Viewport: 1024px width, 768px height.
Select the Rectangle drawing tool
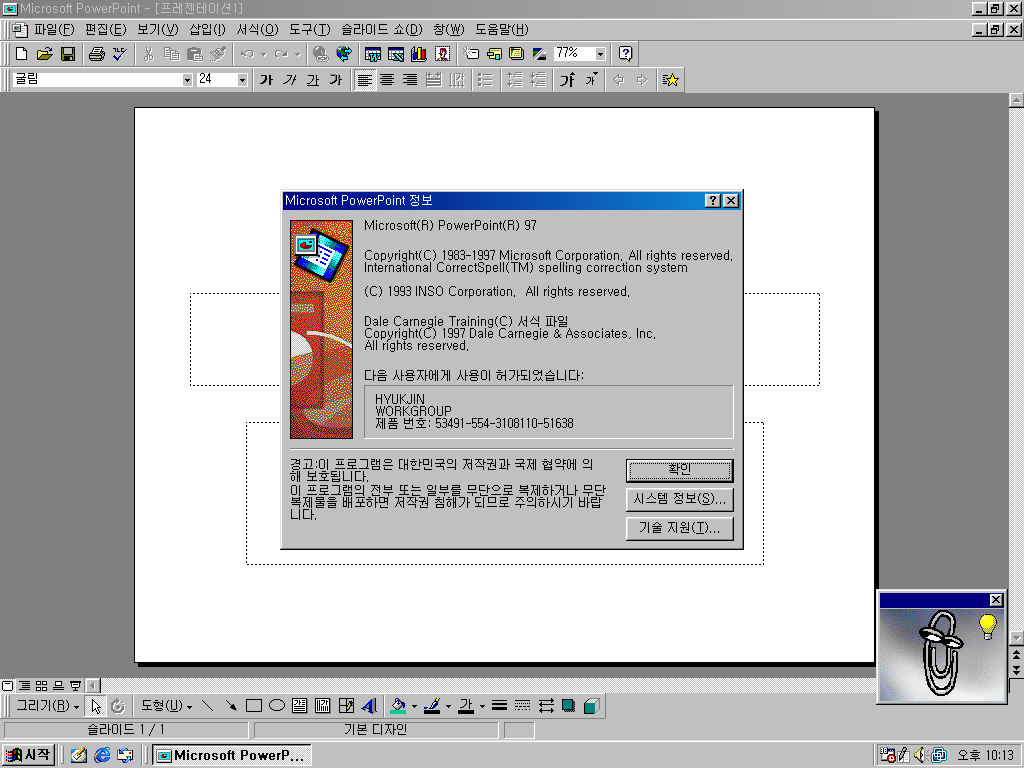[x=253, y=706]
